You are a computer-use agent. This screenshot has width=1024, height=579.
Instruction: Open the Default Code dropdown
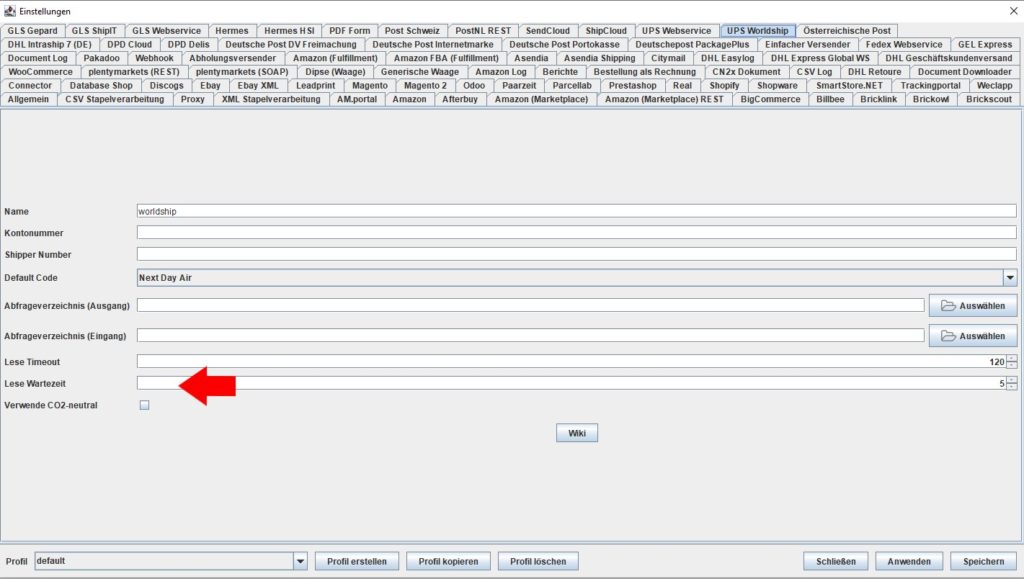pos(1010,277)
